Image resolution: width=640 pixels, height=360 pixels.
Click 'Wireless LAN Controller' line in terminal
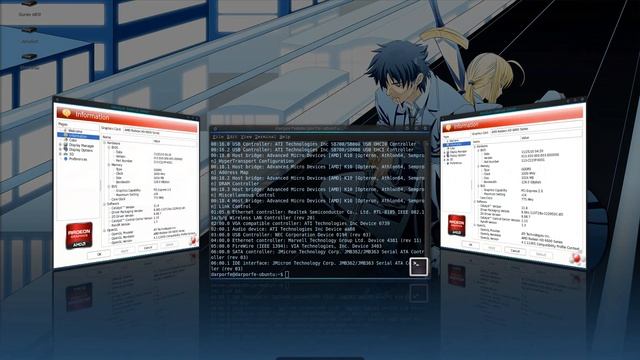pyautogui.click(x=263, y=218)
